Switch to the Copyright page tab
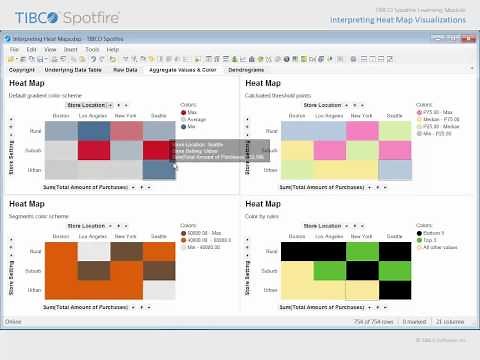 point(22,70)
